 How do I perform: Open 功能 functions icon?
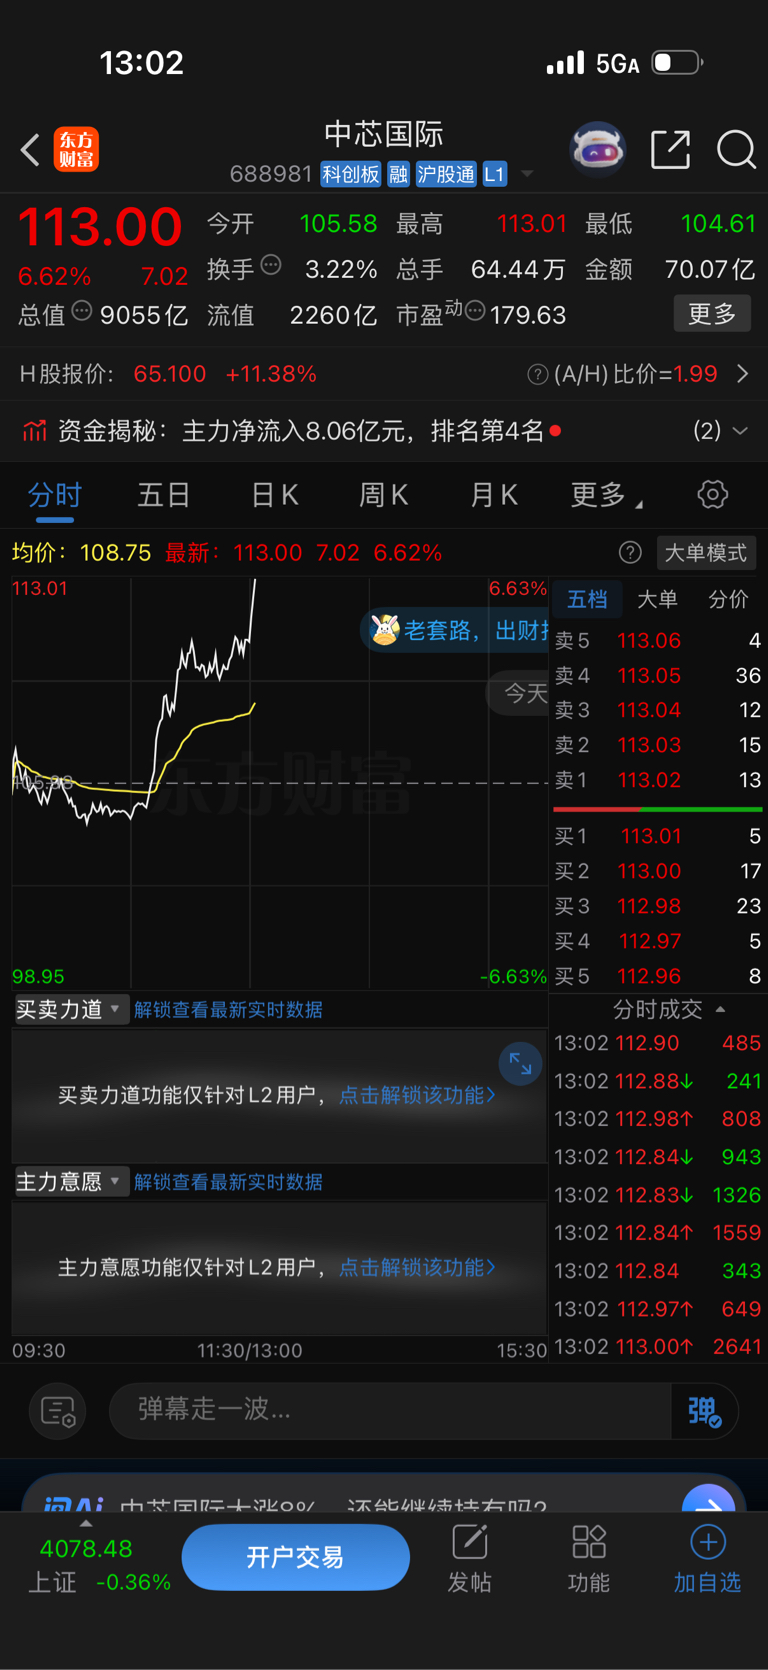[589, 1559]
